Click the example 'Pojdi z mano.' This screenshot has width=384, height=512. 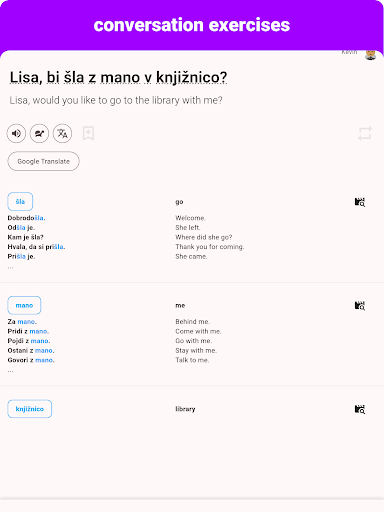[x=29, y=341]
